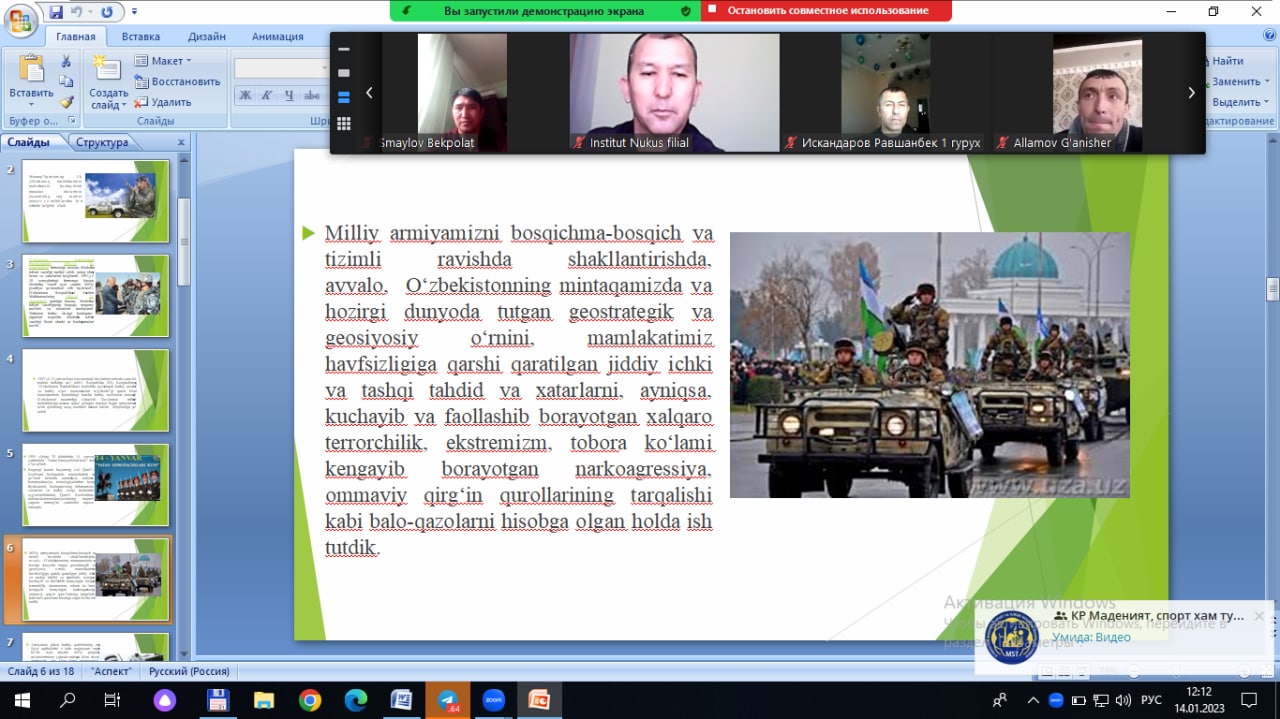Select Allamov G'anisher video tile
The width and height of the screenshot is (1280, 719).
click(x=1098, y=92)
